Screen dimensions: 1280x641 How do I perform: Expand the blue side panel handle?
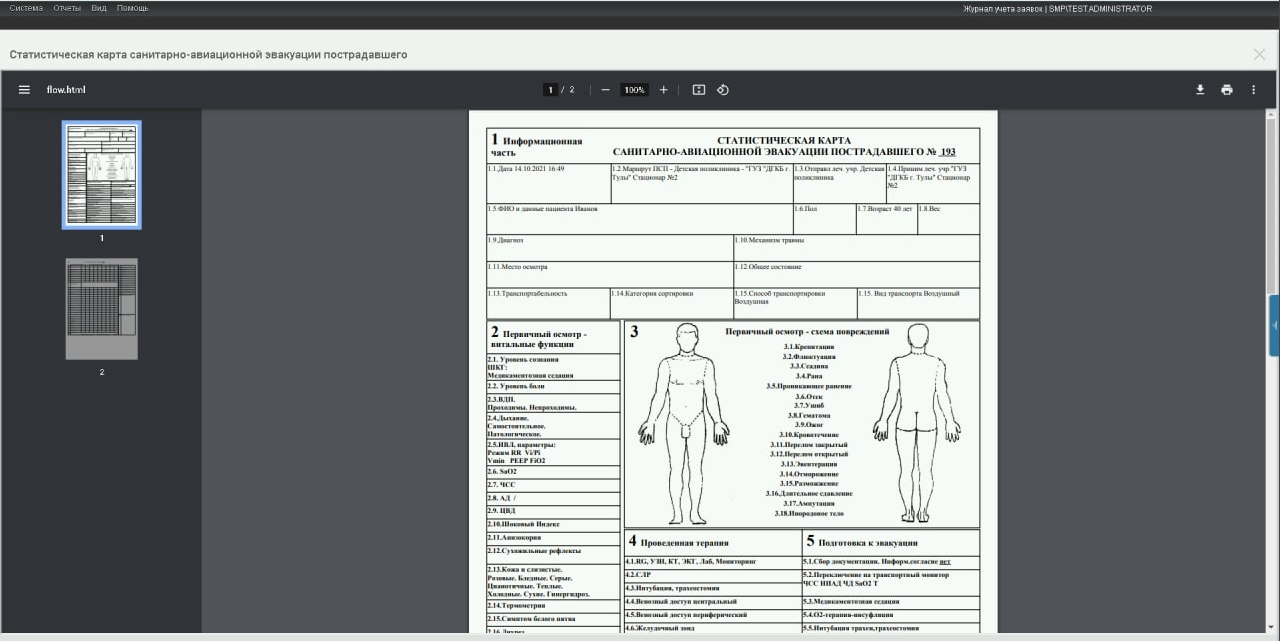tap(1274, 325)
